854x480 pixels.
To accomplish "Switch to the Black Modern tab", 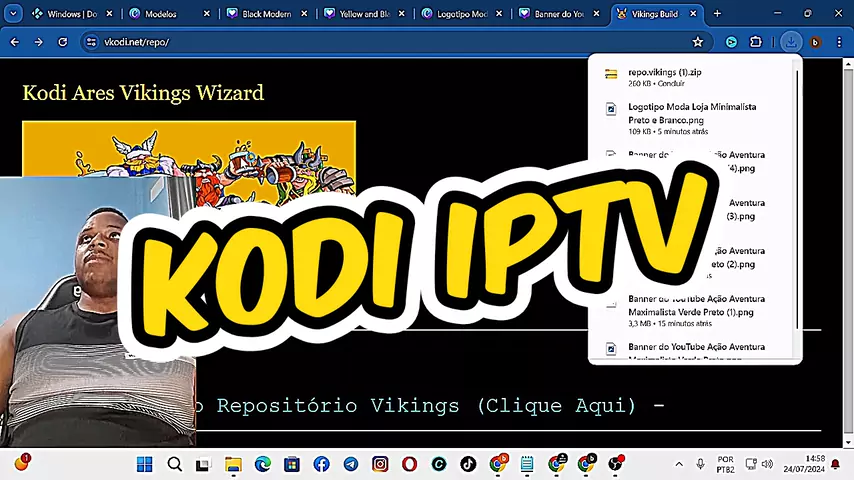I will pos(264,14).
